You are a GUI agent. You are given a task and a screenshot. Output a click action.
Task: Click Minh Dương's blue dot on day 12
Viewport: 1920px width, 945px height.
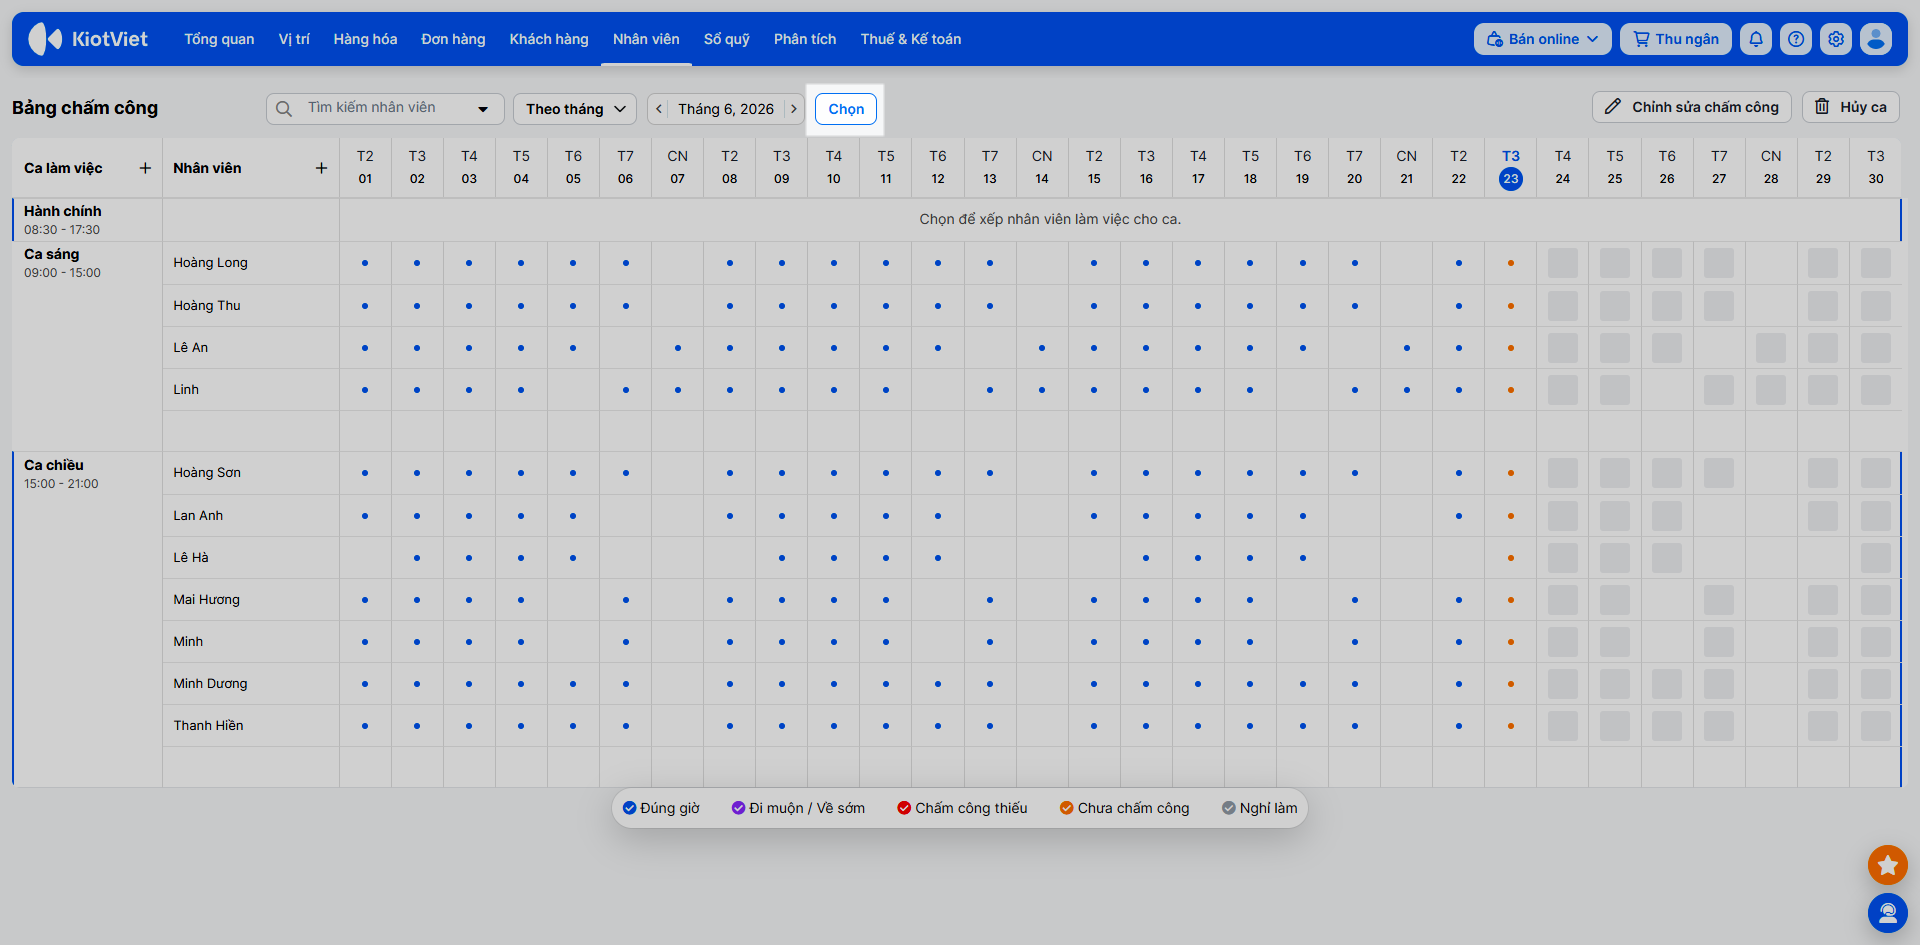938,684
